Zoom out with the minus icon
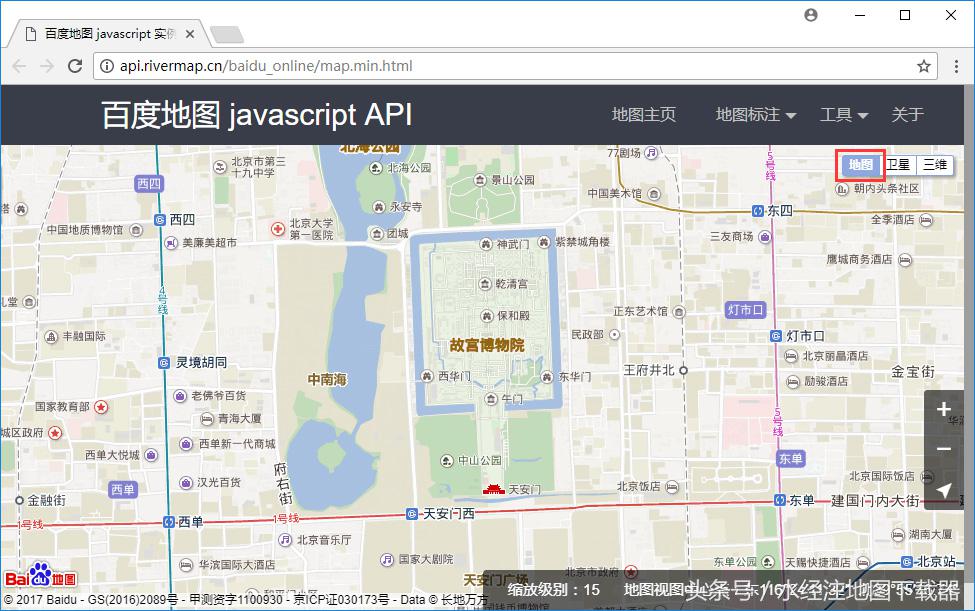 [x=944, y=449]
